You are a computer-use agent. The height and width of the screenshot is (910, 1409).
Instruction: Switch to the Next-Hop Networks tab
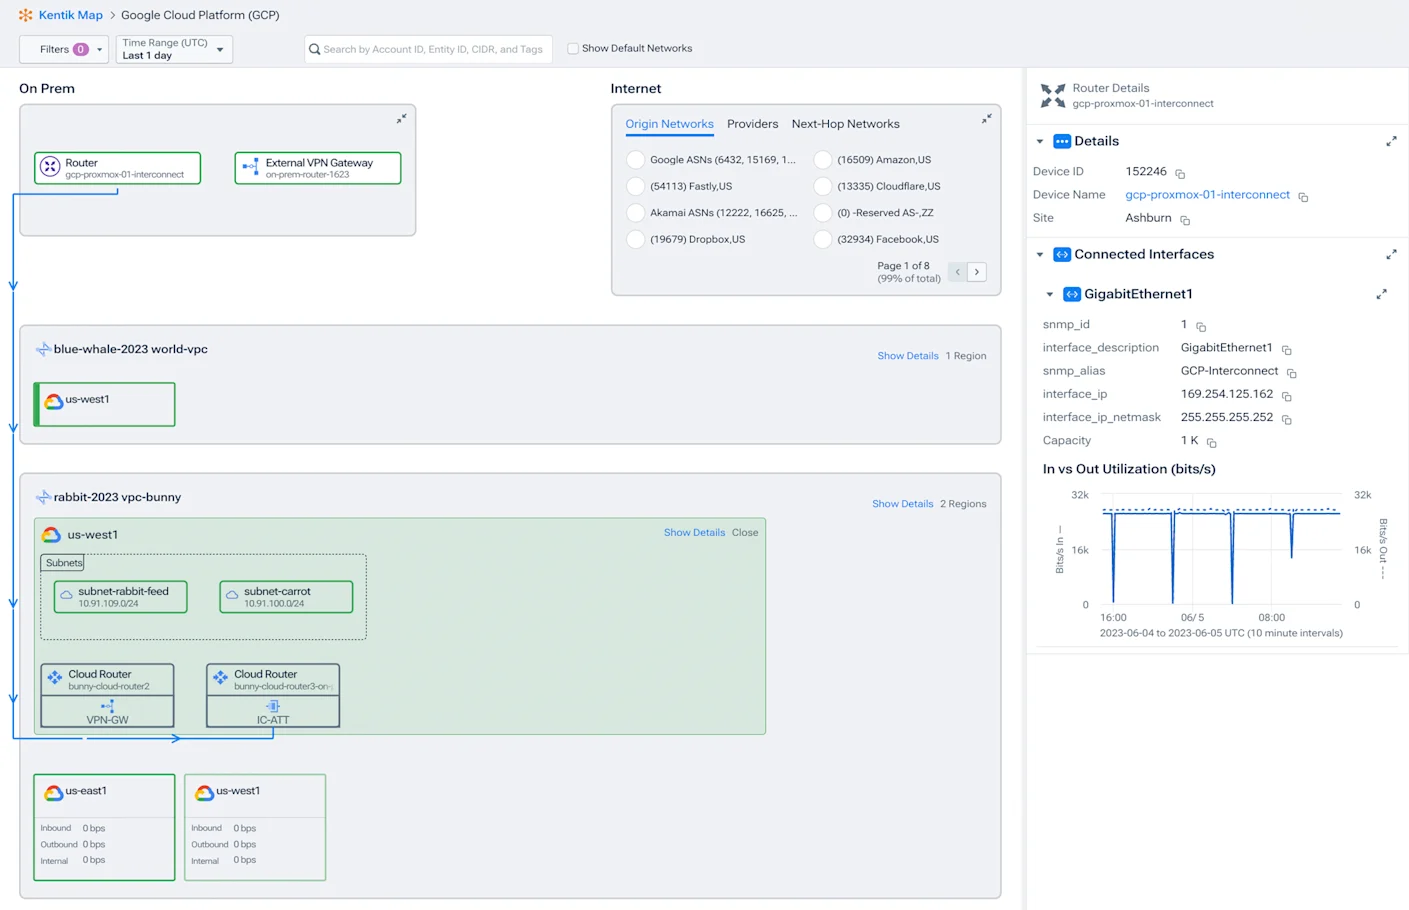coord(845,124)
